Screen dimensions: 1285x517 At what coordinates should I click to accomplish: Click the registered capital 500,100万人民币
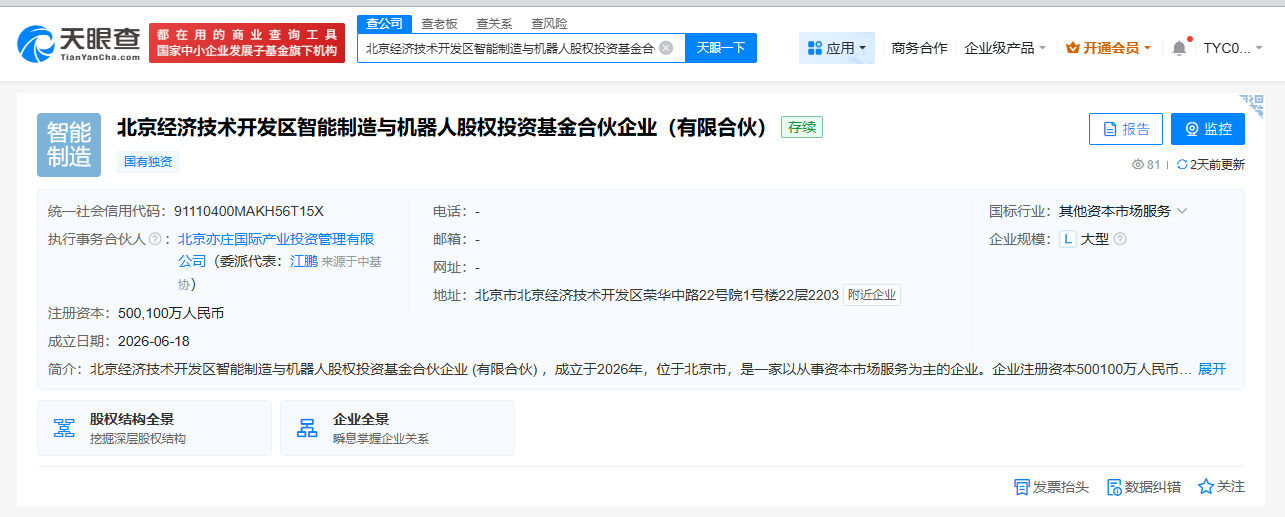click(171, 313)
